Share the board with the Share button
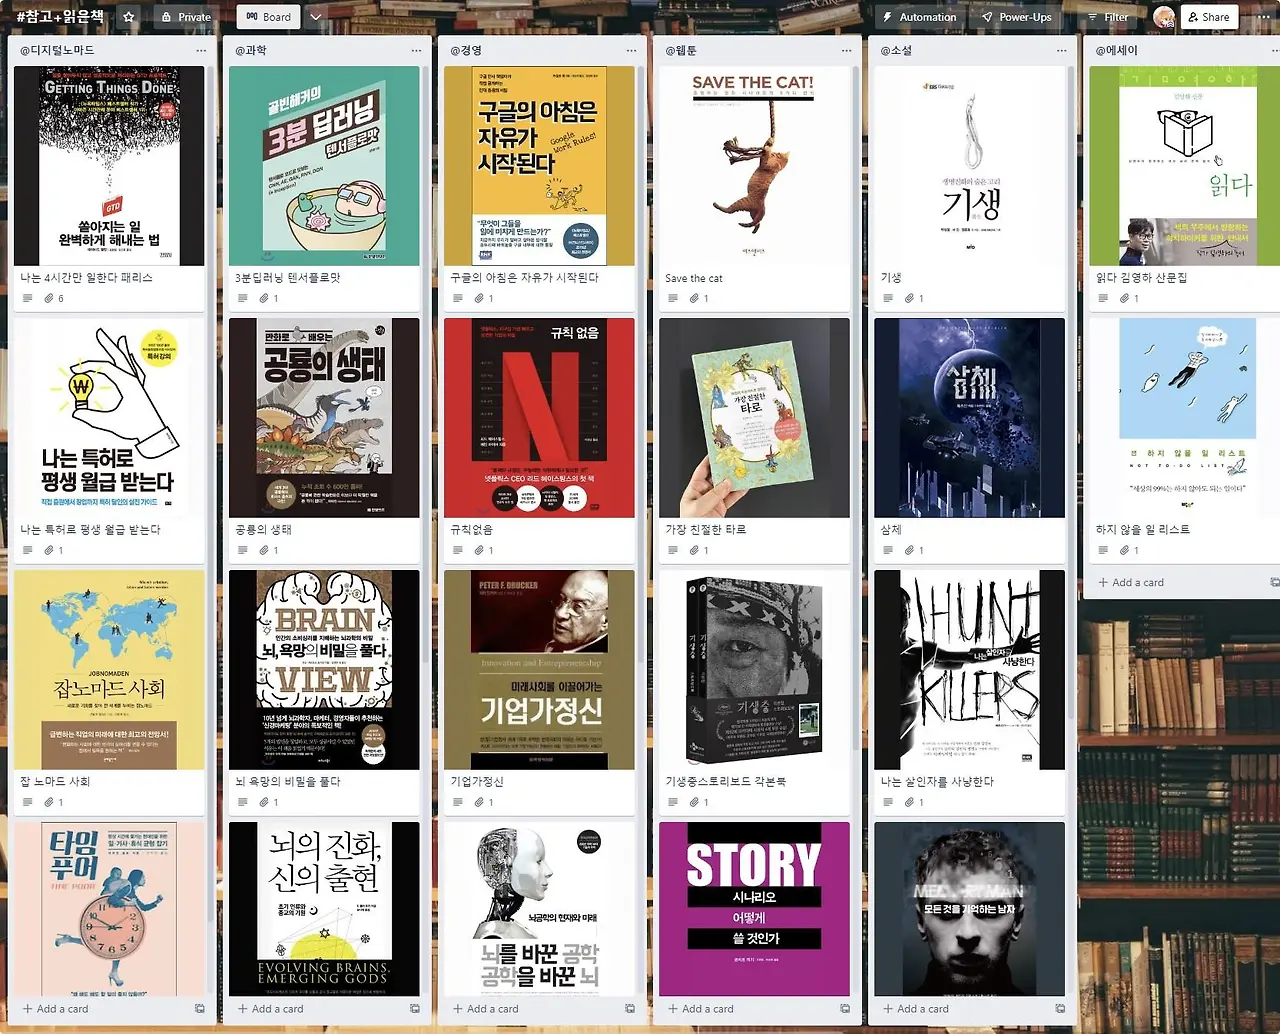 click(1209, 17)
